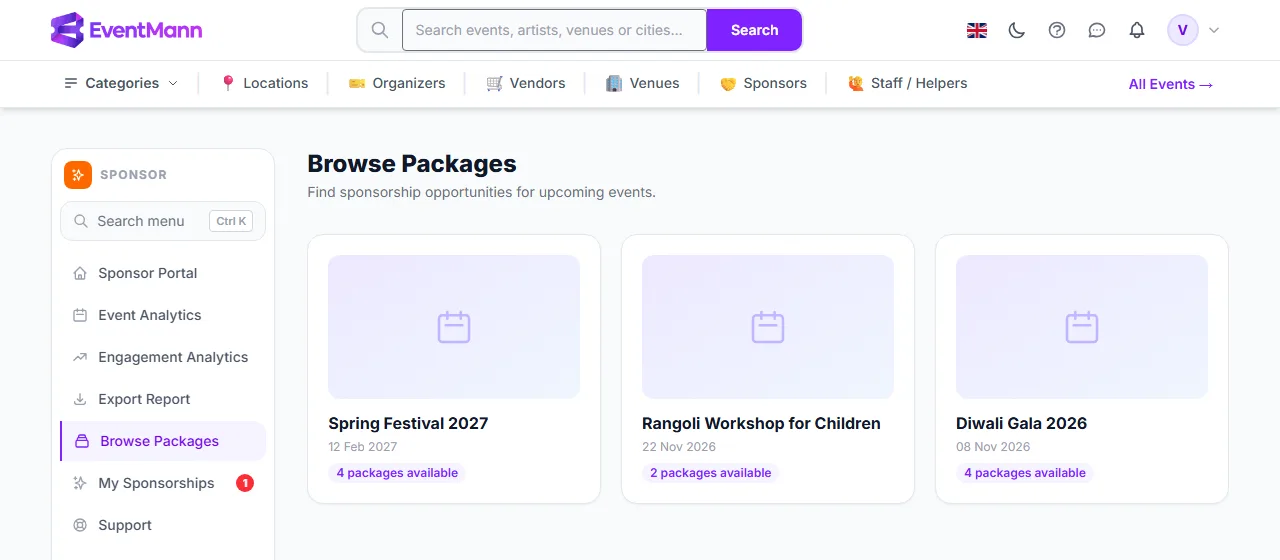Screen dimensions: 1280x560
Task: Open language selector UK flag
Action: click(977, 30)
